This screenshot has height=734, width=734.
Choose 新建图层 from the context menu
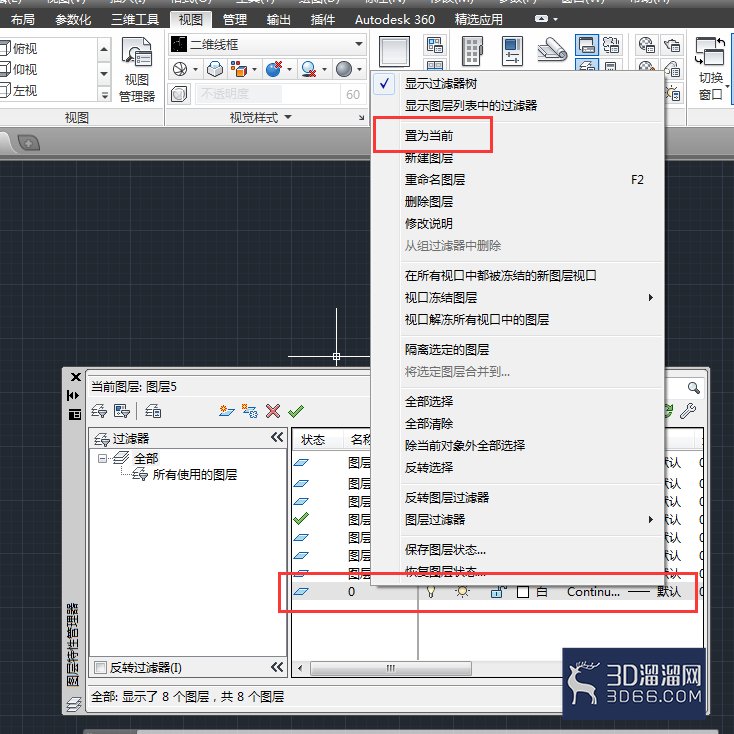(x=518, y=158)
